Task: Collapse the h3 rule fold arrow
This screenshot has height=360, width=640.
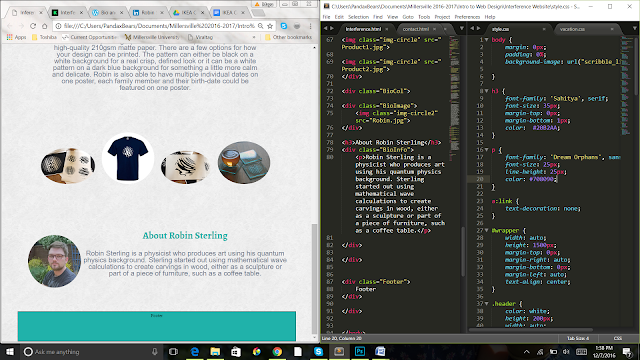Action: [487, 91]
